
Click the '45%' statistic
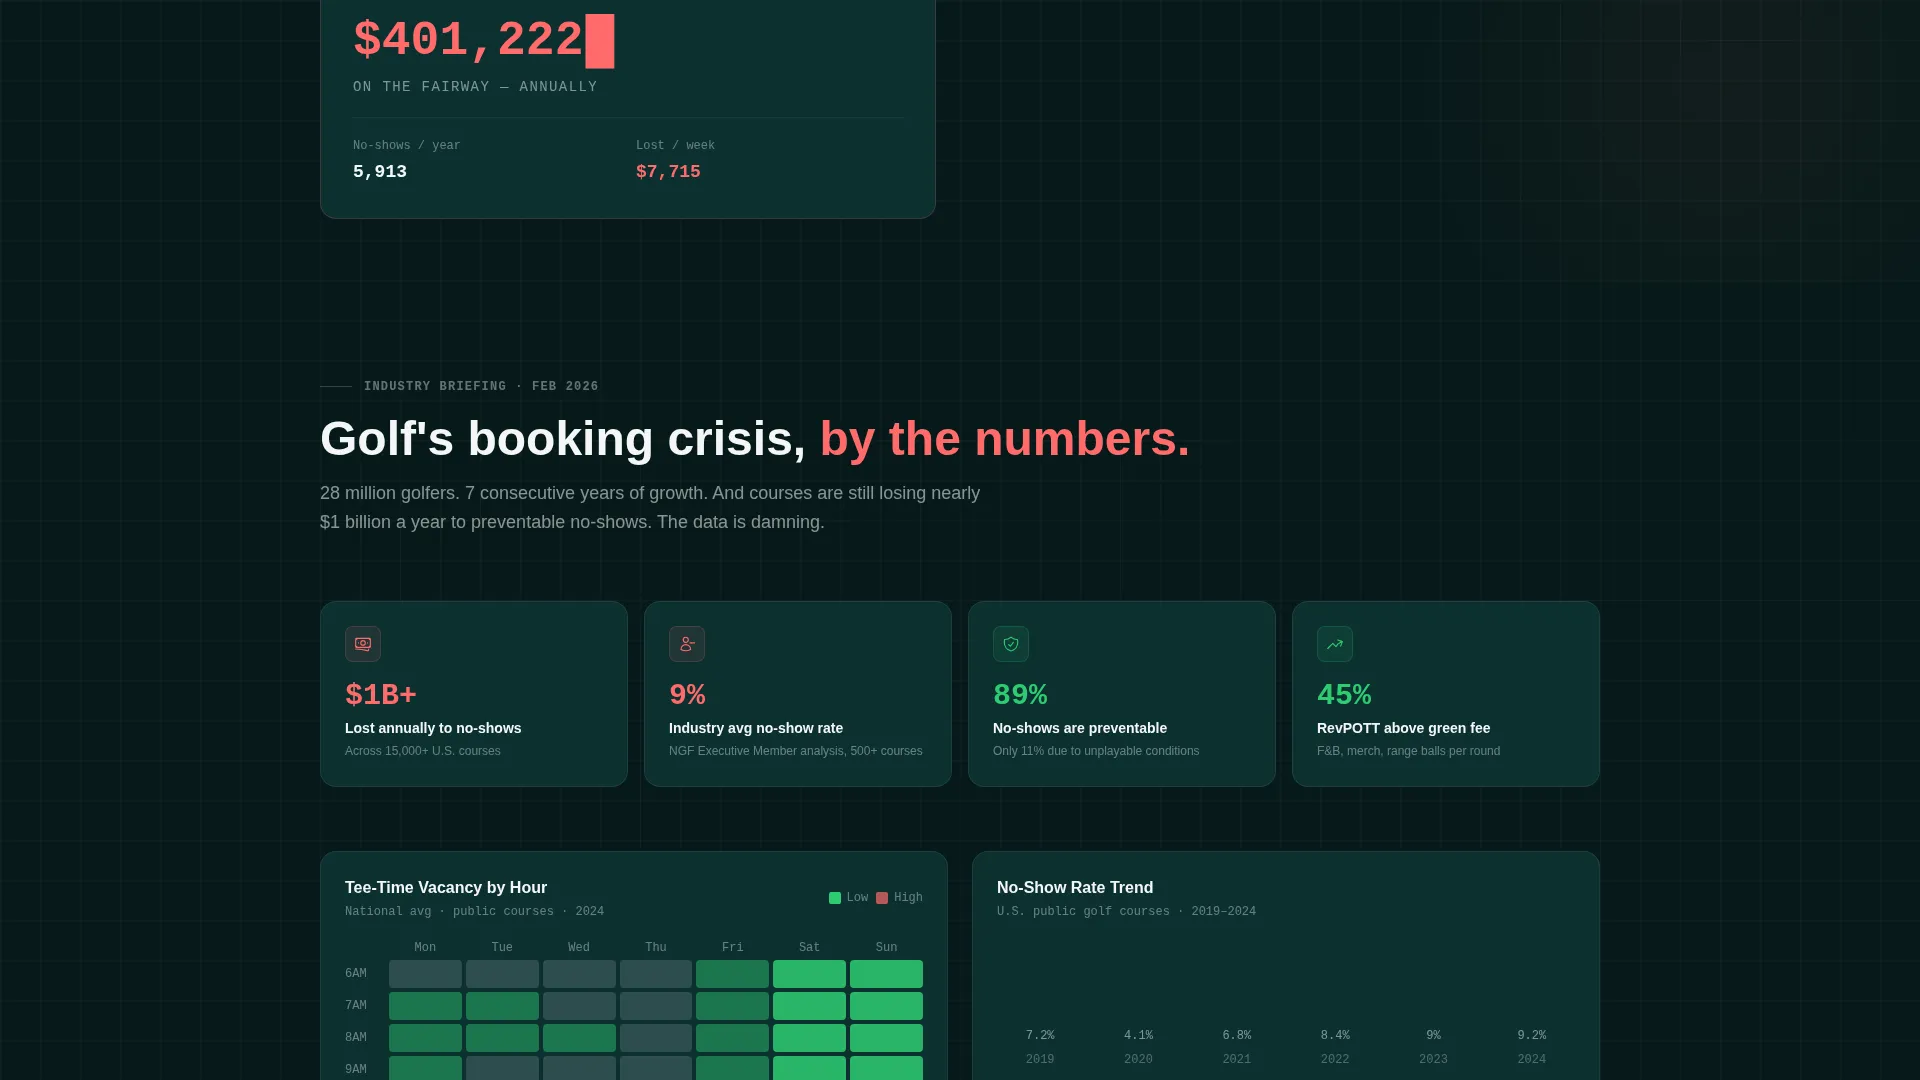click(1344, 694)
